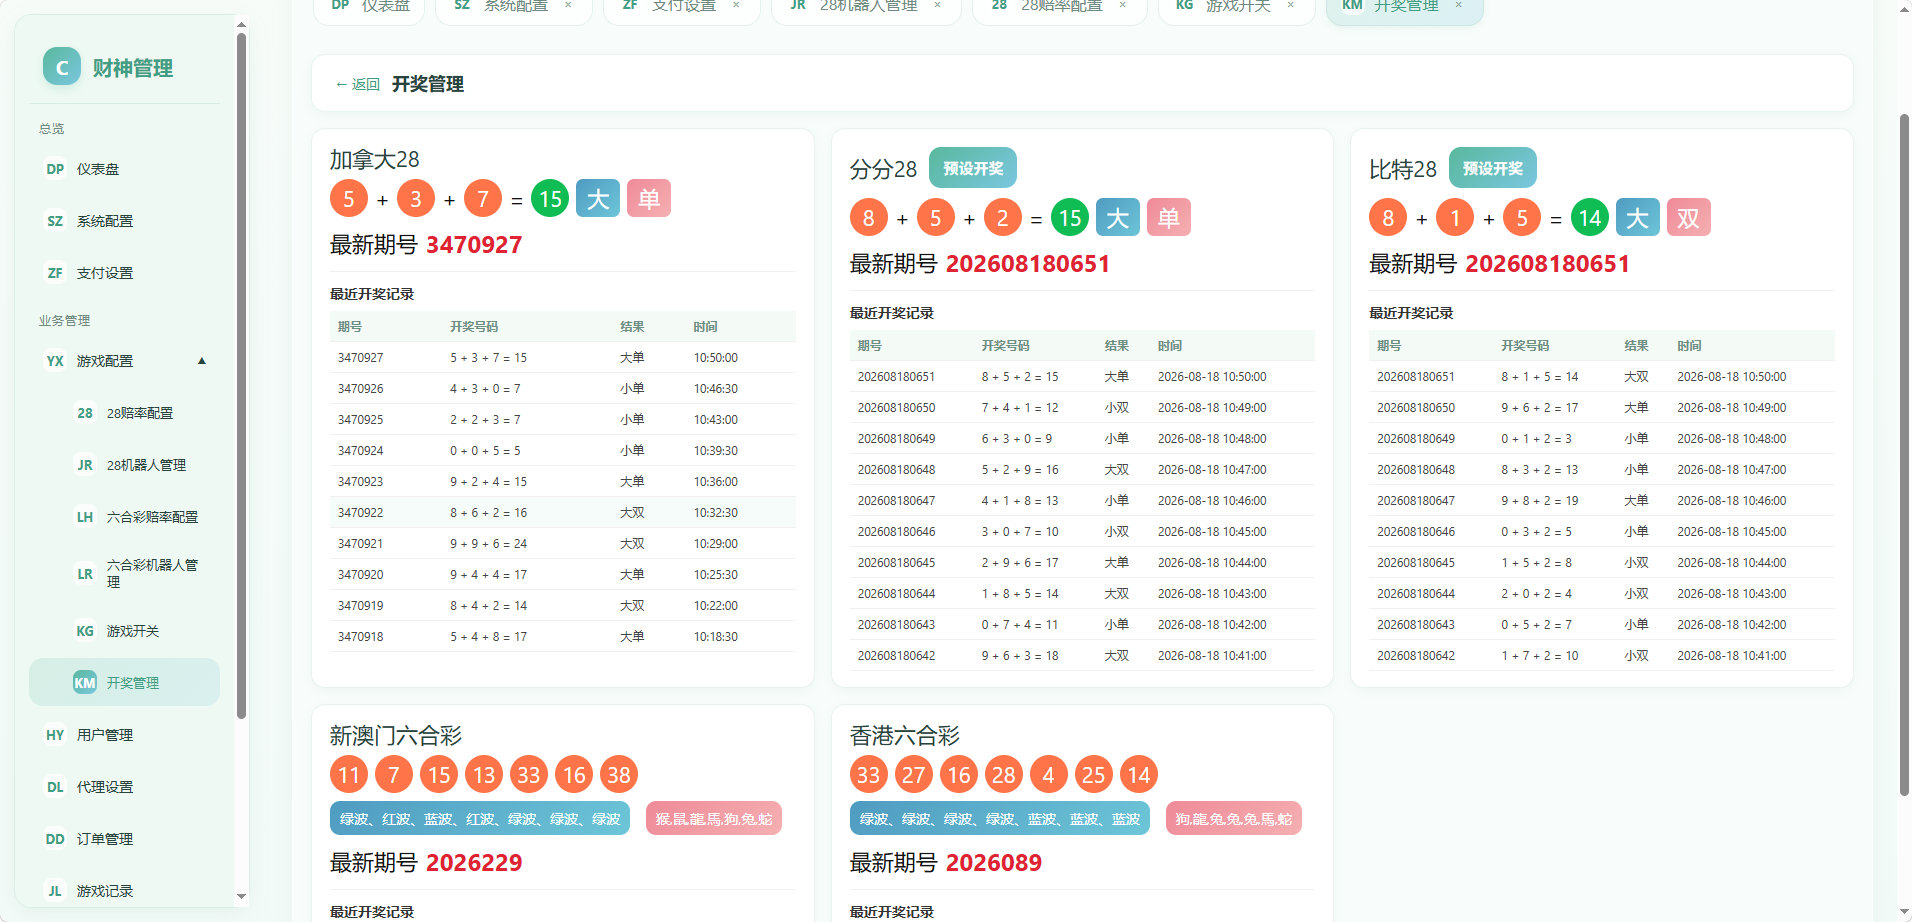Click 预设开奖 button for 分分28
The image size is (1912, 922).
[973, 168]
